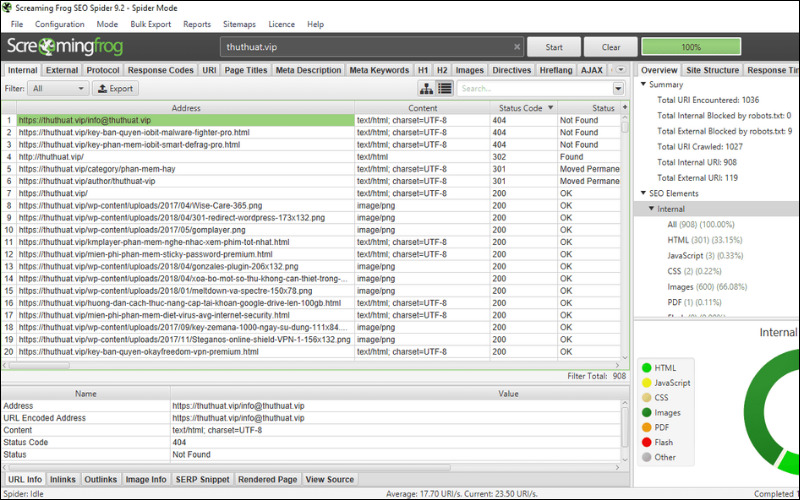Click the Export button
This screenshot has width=800, height=500.
click(115, 88)
